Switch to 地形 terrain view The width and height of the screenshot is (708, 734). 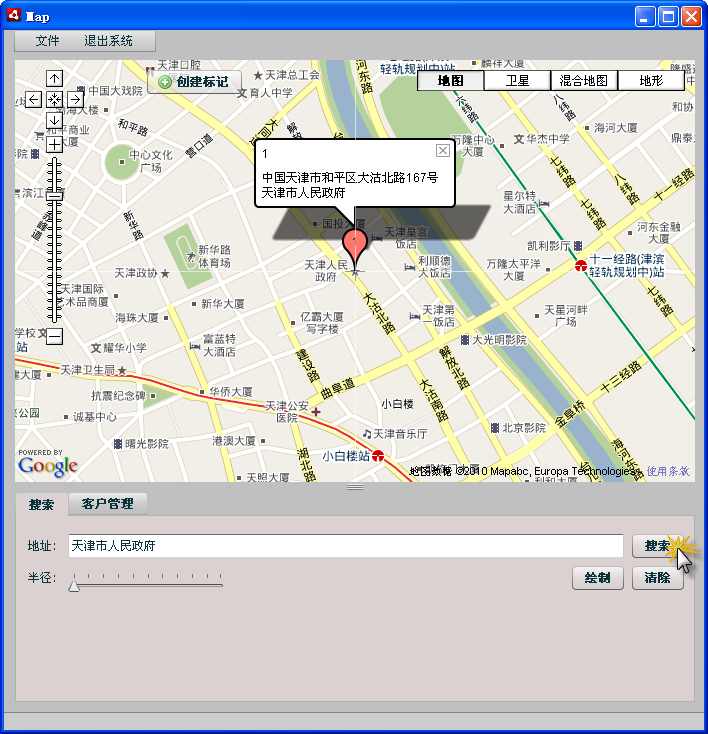coord(651,81)
